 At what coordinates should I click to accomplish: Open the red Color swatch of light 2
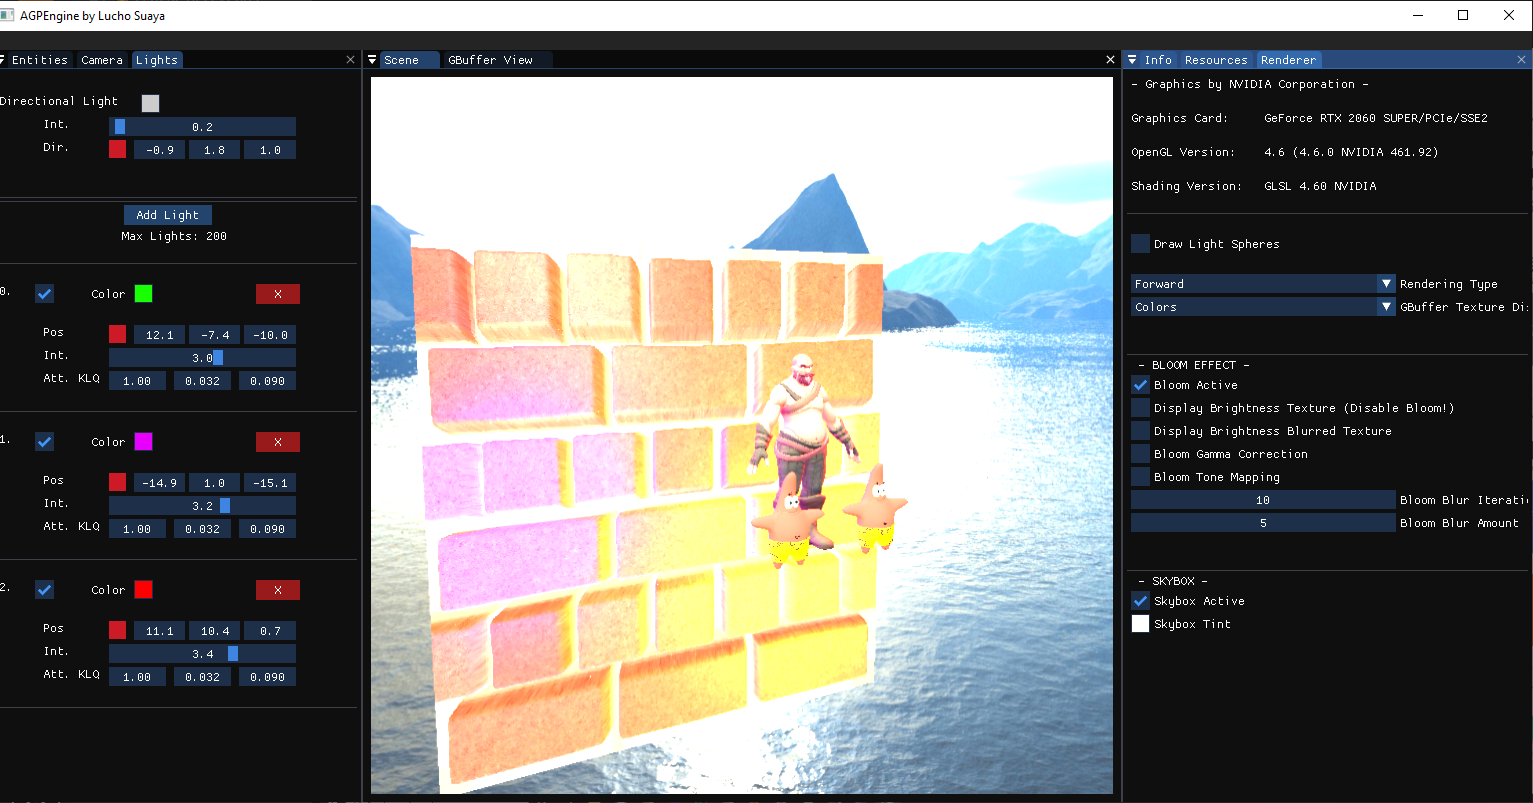pyautogui.click(x=143, y=590)
